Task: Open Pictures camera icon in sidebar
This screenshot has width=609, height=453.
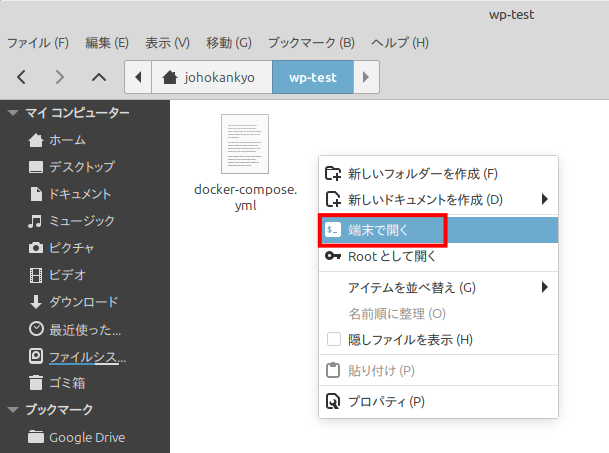Action: (x=36, y=247)
